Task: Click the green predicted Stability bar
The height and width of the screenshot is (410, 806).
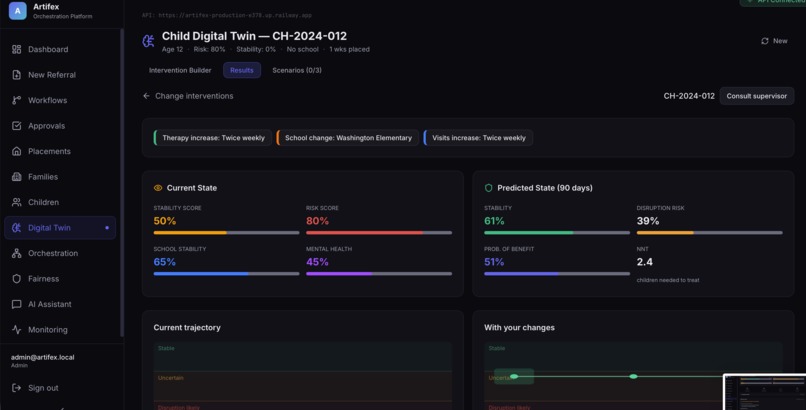Action: (557, 233)
